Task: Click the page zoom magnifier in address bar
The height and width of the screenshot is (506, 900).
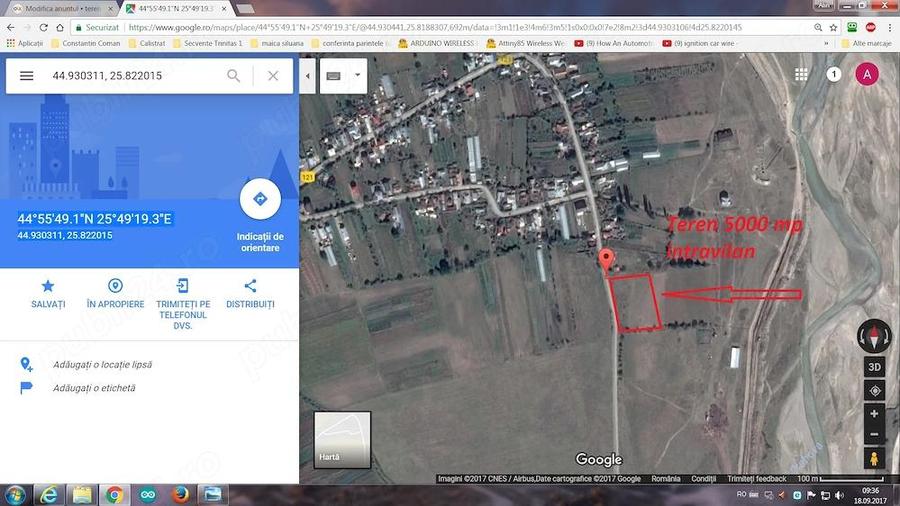Action: [x=818, y=28]
